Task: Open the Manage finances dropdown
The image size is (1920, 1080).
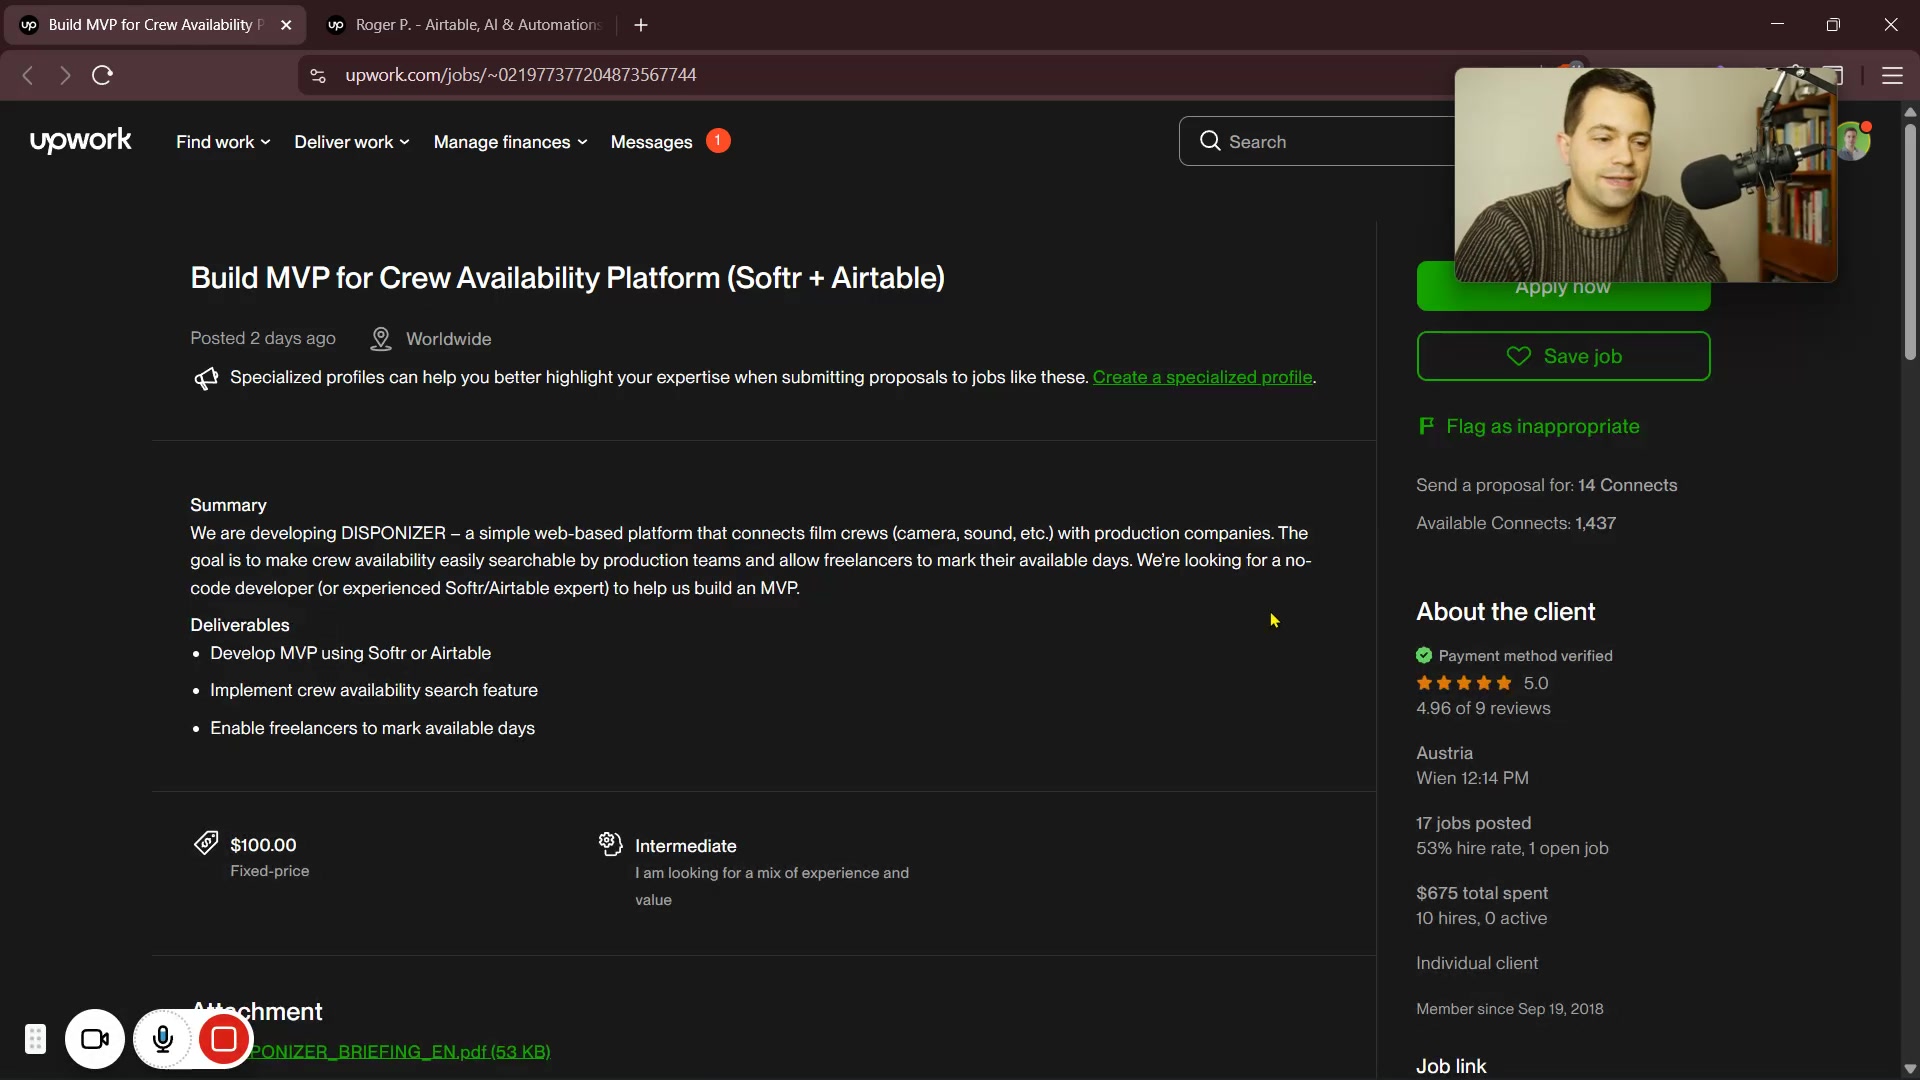Action: [x=510, y=142]
